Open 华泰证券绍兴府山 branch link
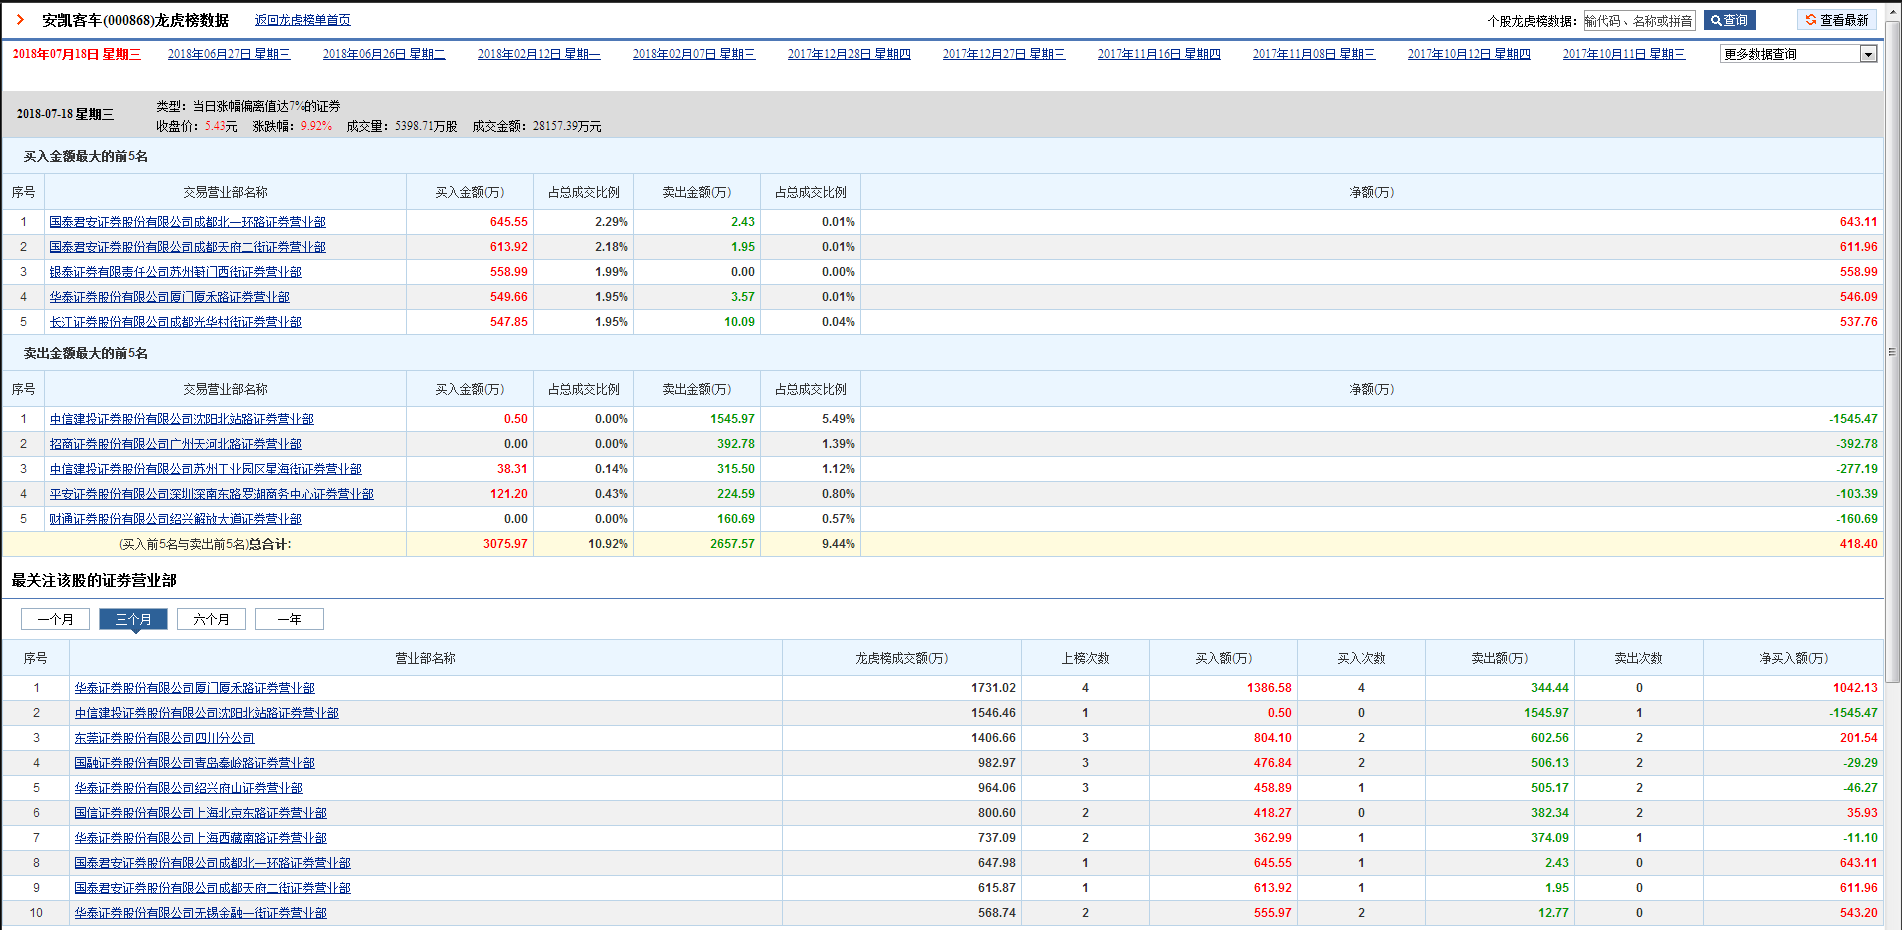 point(188,788)
